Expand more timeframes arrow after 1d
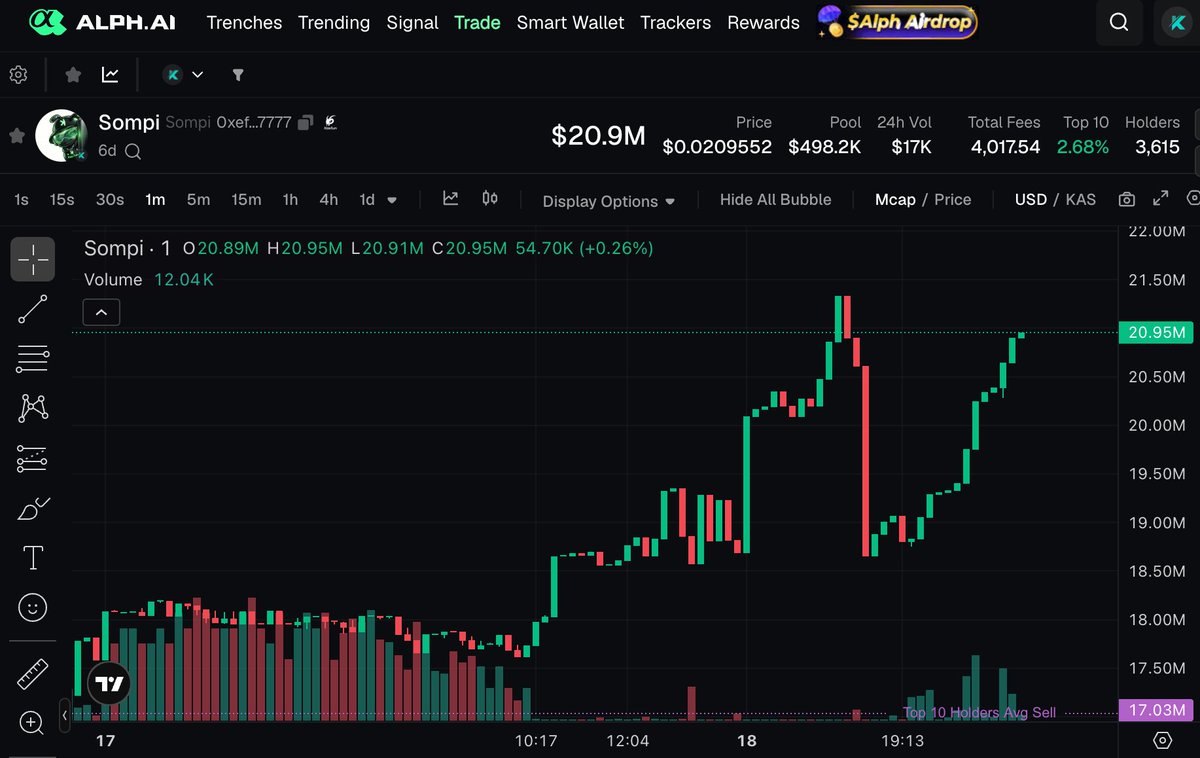This screenshot has height=758, width=1200. (x=392, y=200)
